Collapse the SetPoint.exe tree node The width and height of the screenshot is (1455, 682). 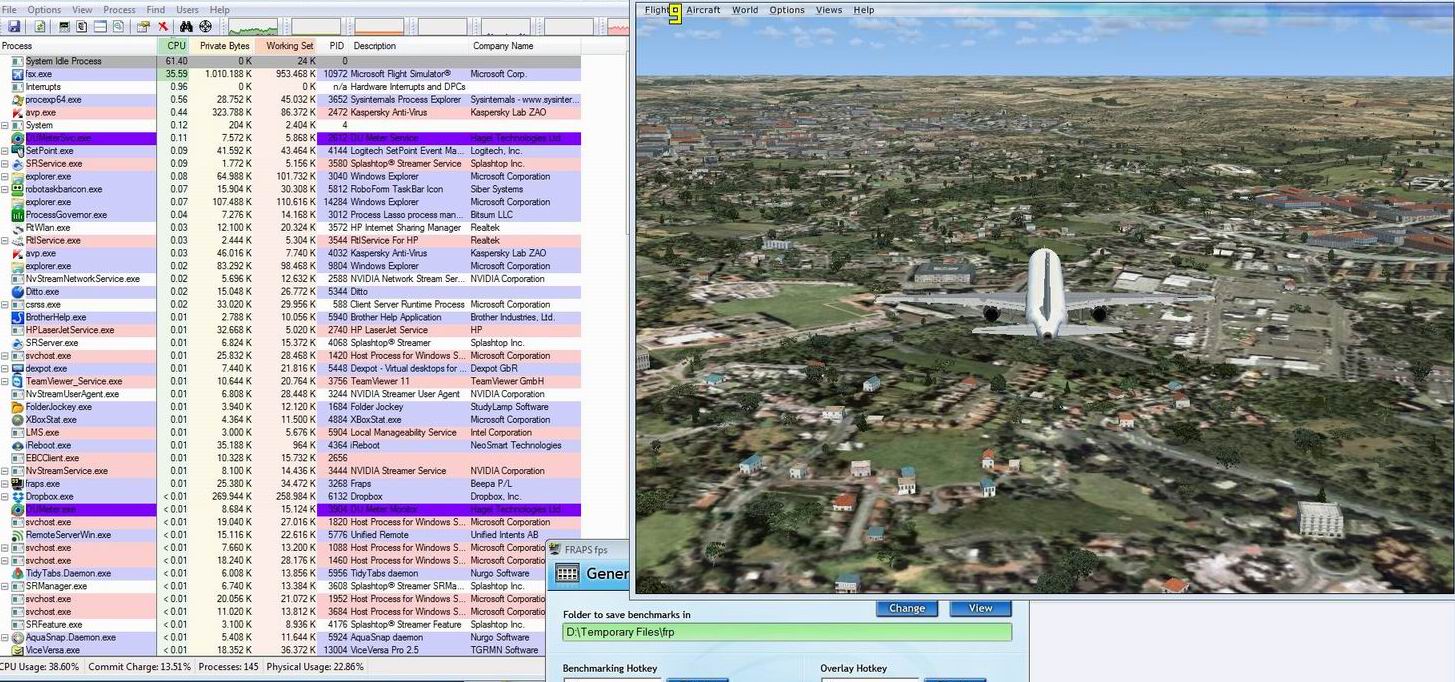(x=5, y=151)
